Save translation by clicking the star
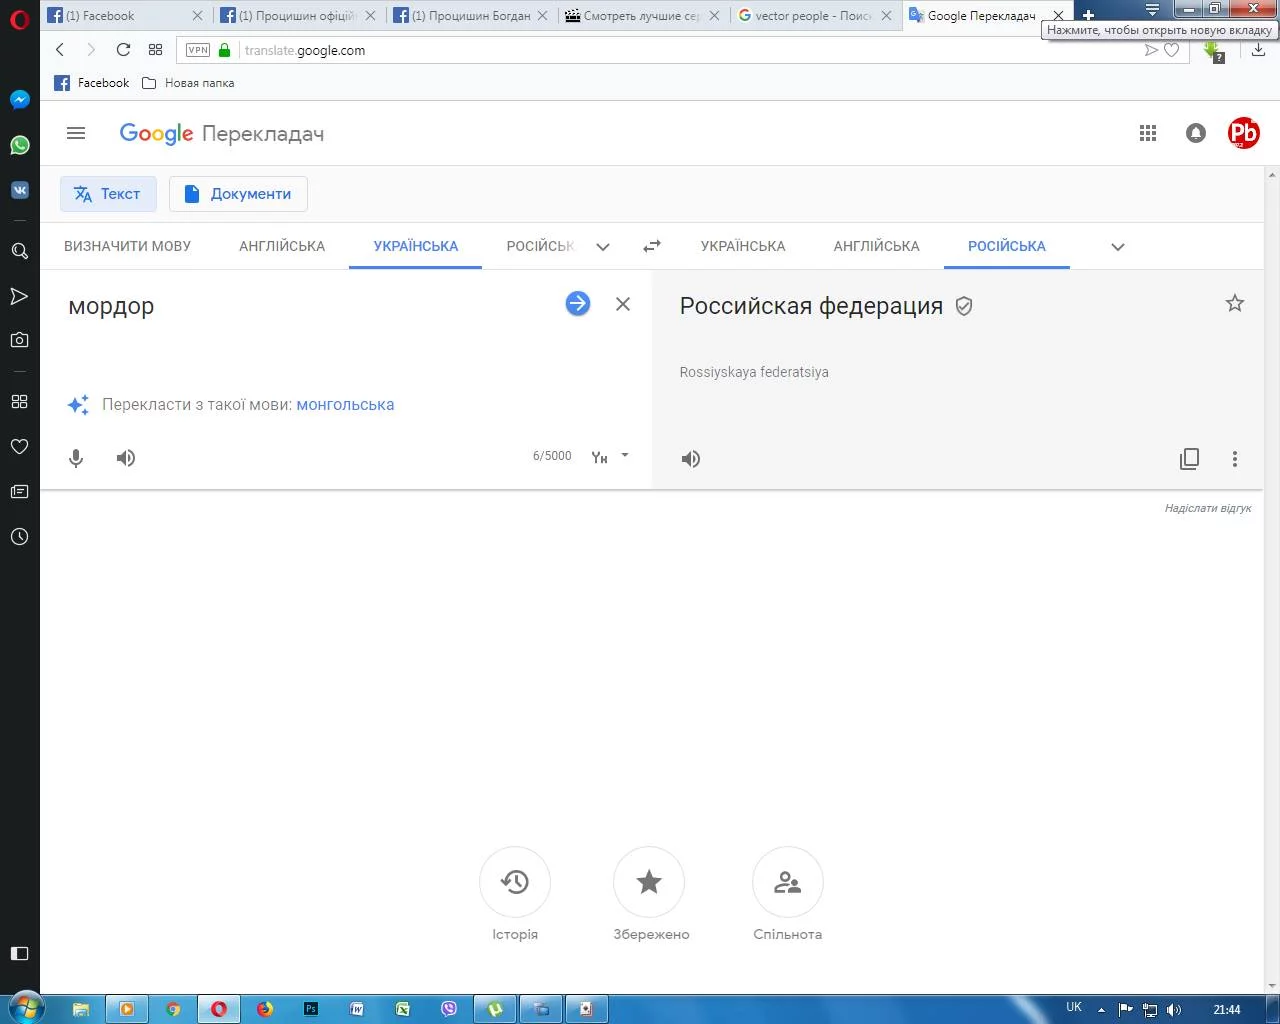Image resolution: width=1280 pixels, height=1024 pixels. [x=1234, y=303]
